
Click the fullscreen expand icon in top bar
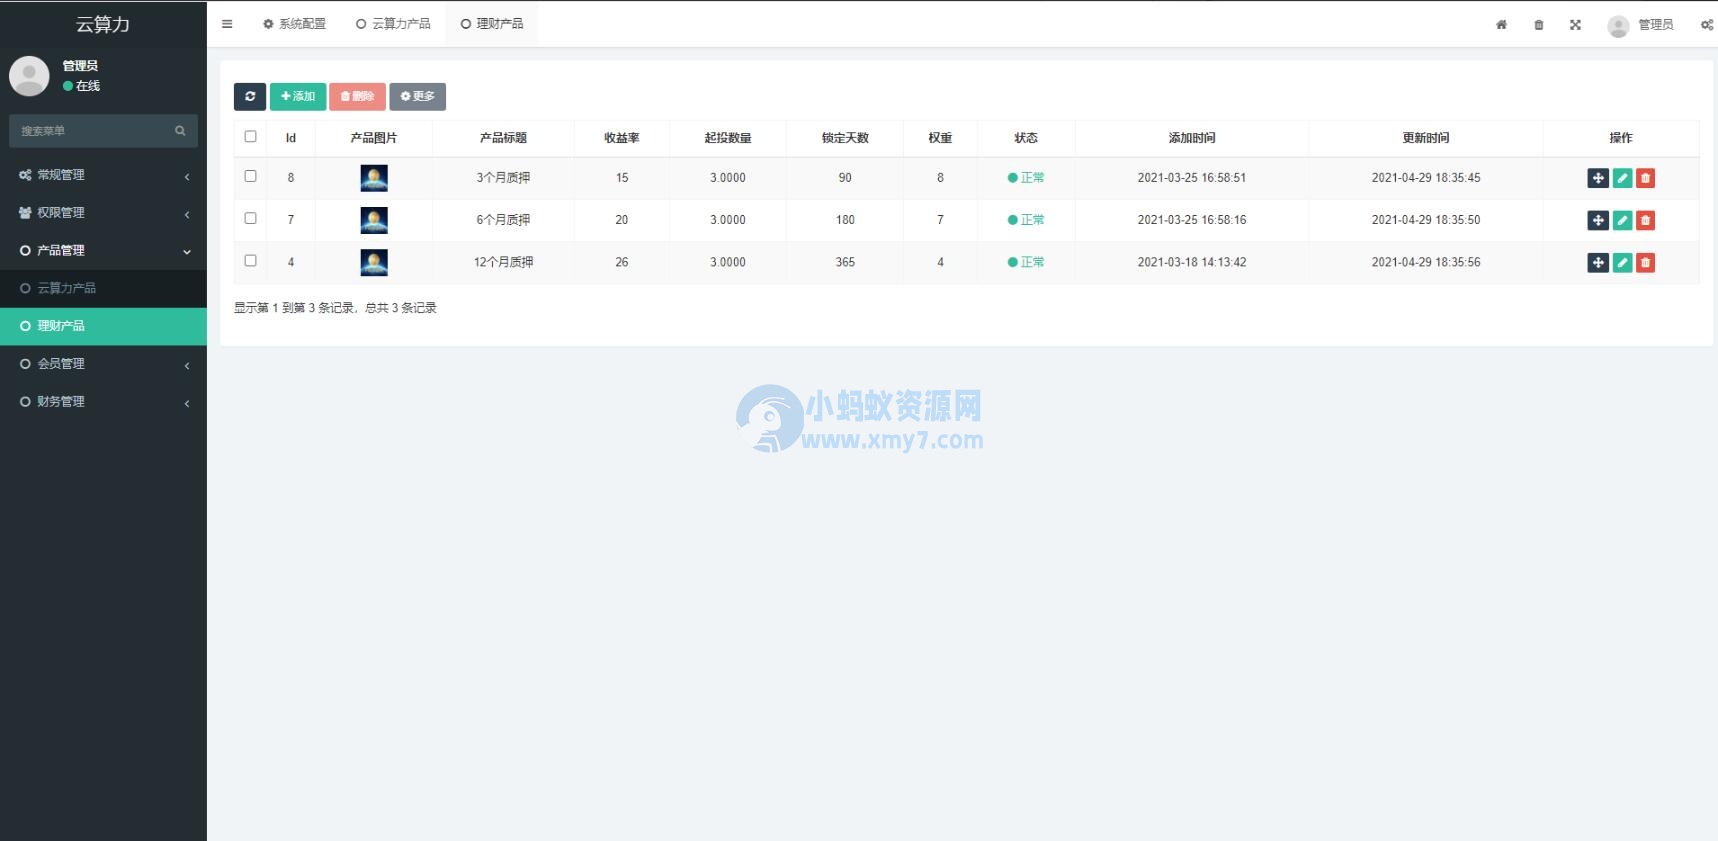tap(1575, 25)
